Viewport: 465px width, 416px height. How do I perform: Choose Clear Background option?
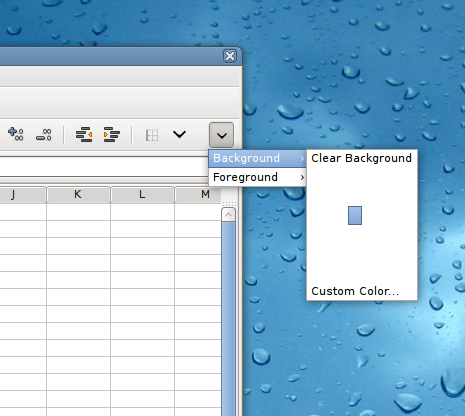(x=362, y=158)
